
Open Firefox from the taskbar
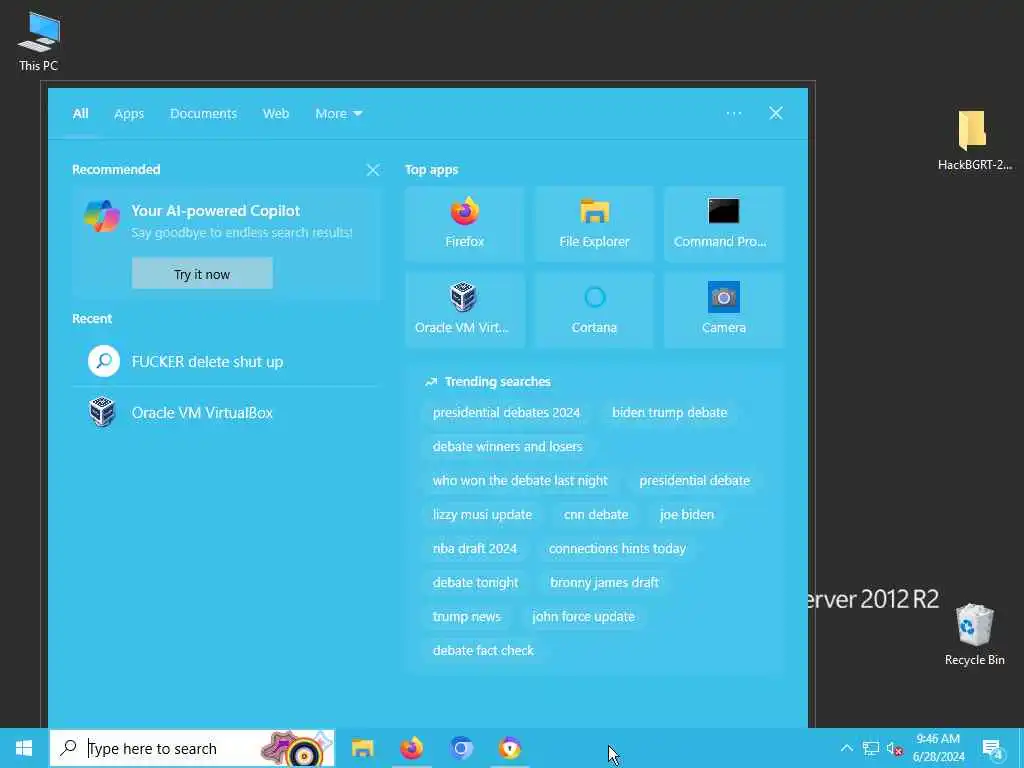411,748
